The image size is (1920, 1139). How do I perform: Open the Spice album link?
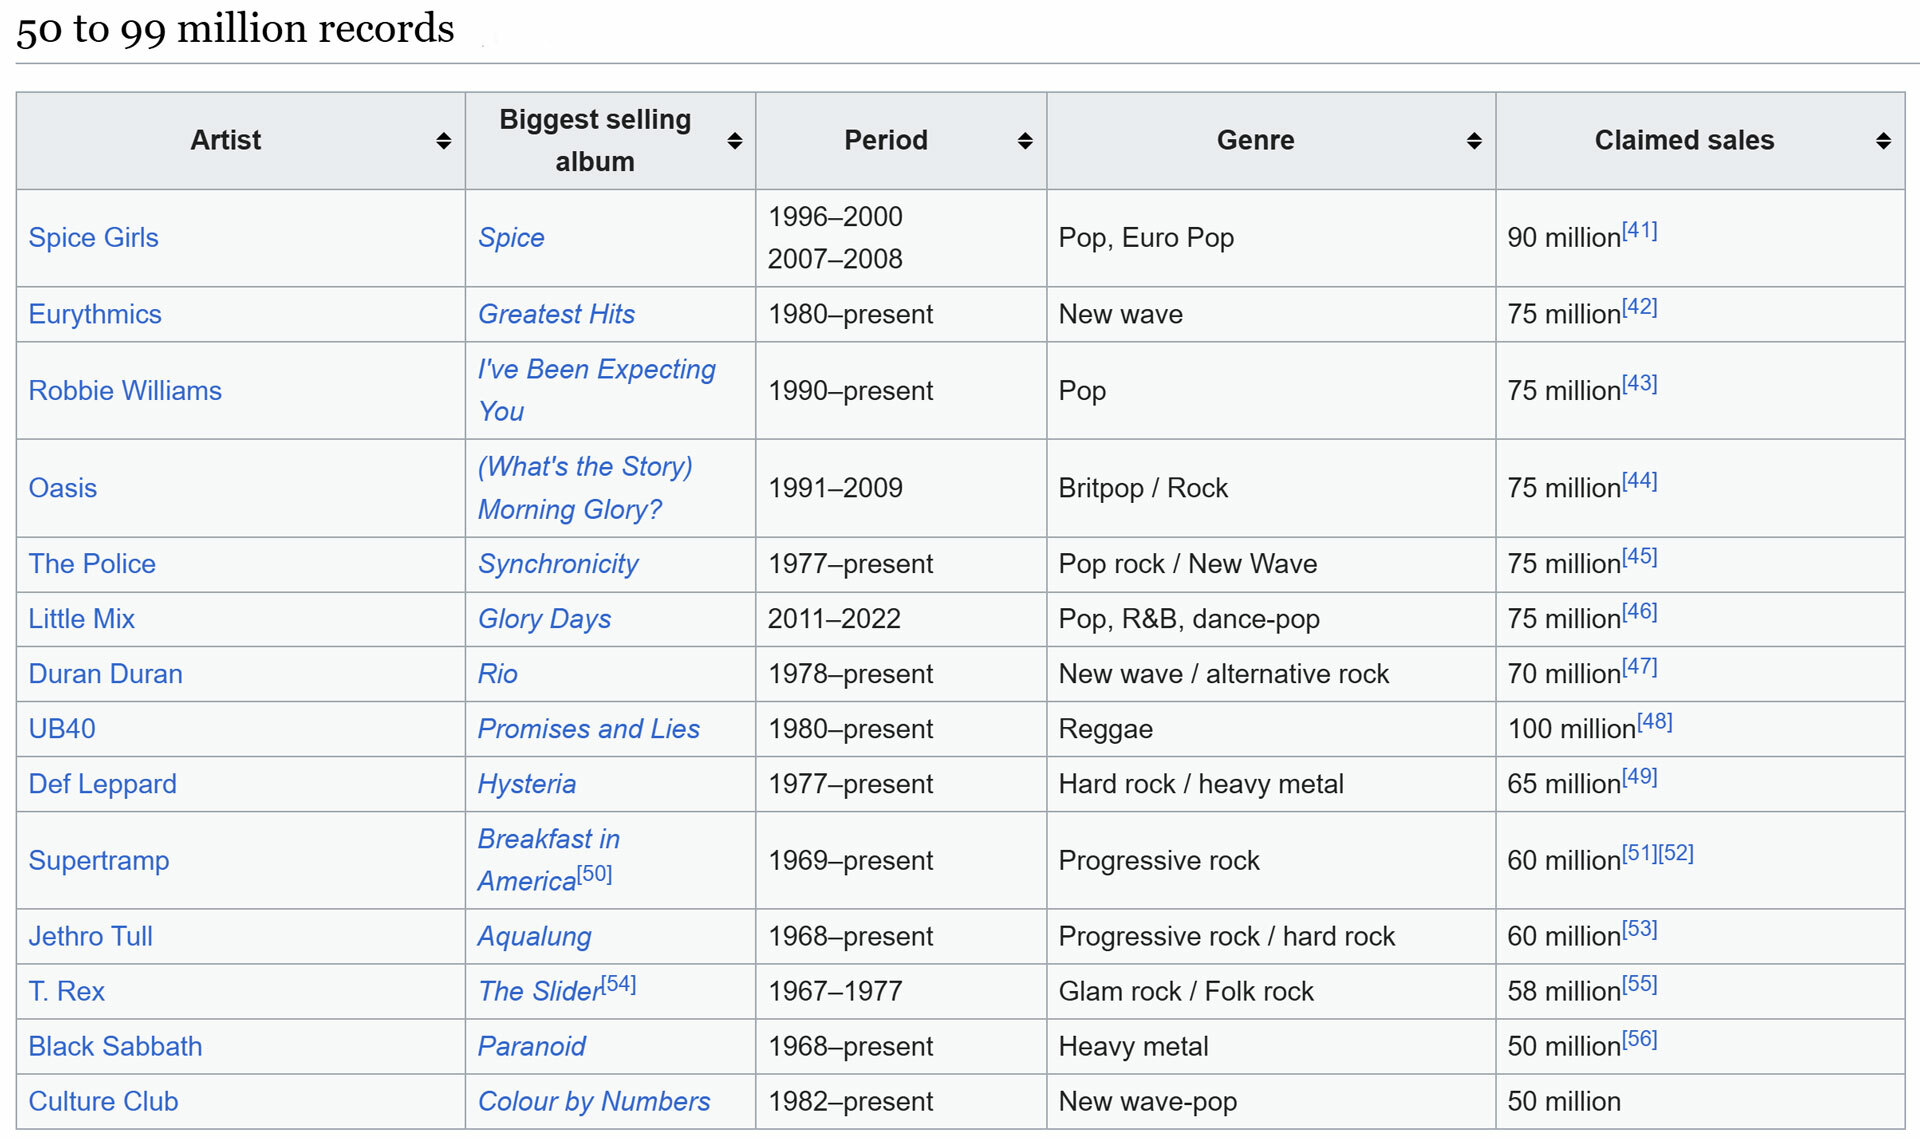tap(511, 238)
